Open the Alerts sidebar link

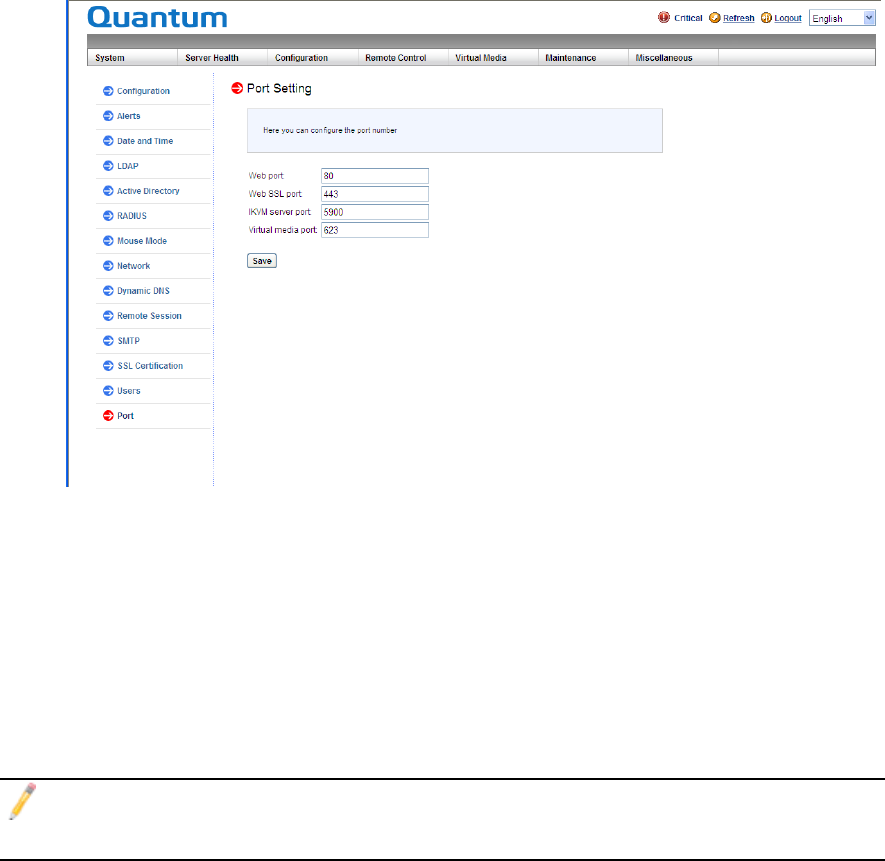click(x=129, y=116)
